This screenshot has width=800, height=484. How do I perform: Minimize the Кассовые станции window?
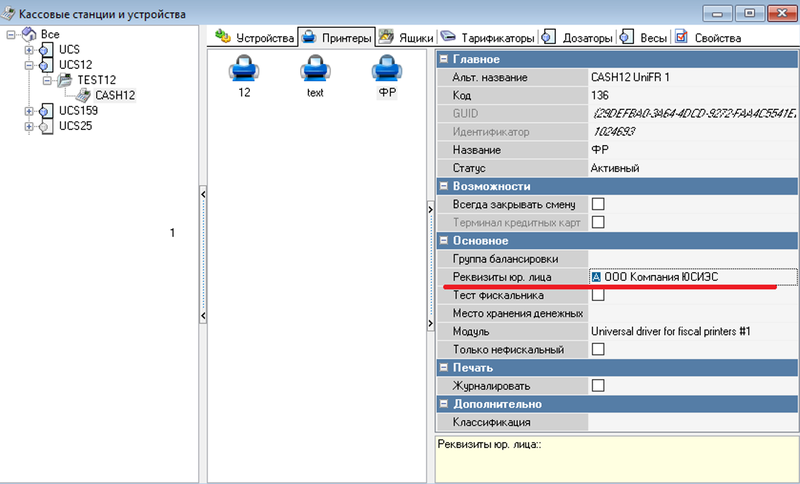[x=718, y=13]
